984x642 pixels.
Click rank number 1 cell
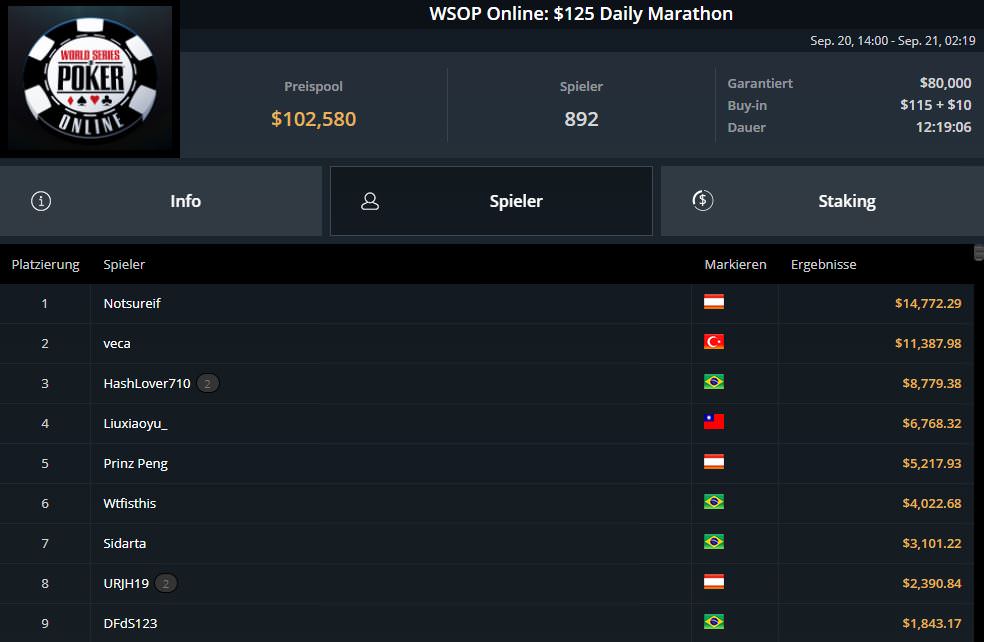coord(45,304)
